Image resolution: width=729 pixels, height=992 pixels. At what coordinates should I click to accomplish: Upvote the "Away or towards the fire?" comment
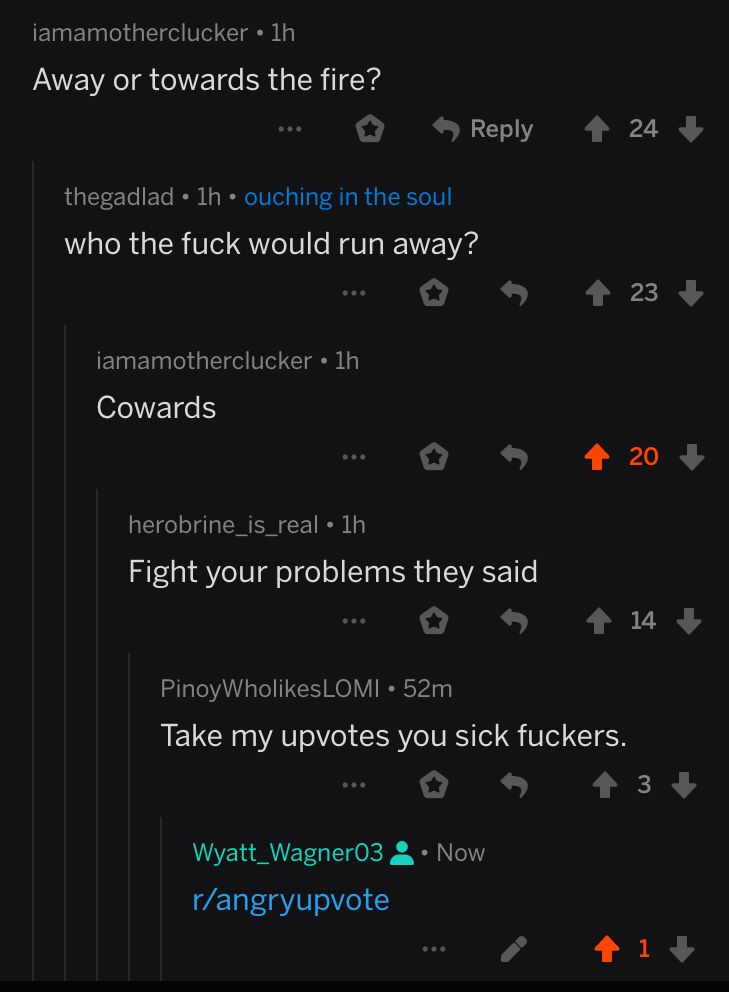coord(596,129)
